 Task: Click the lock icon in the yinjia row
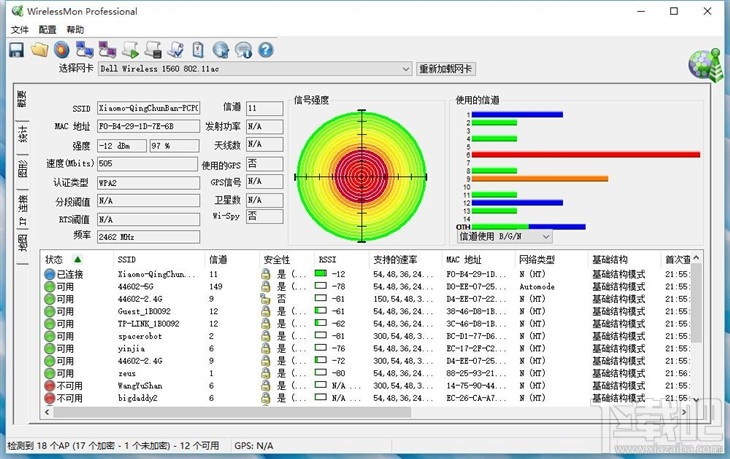point(265,349)
